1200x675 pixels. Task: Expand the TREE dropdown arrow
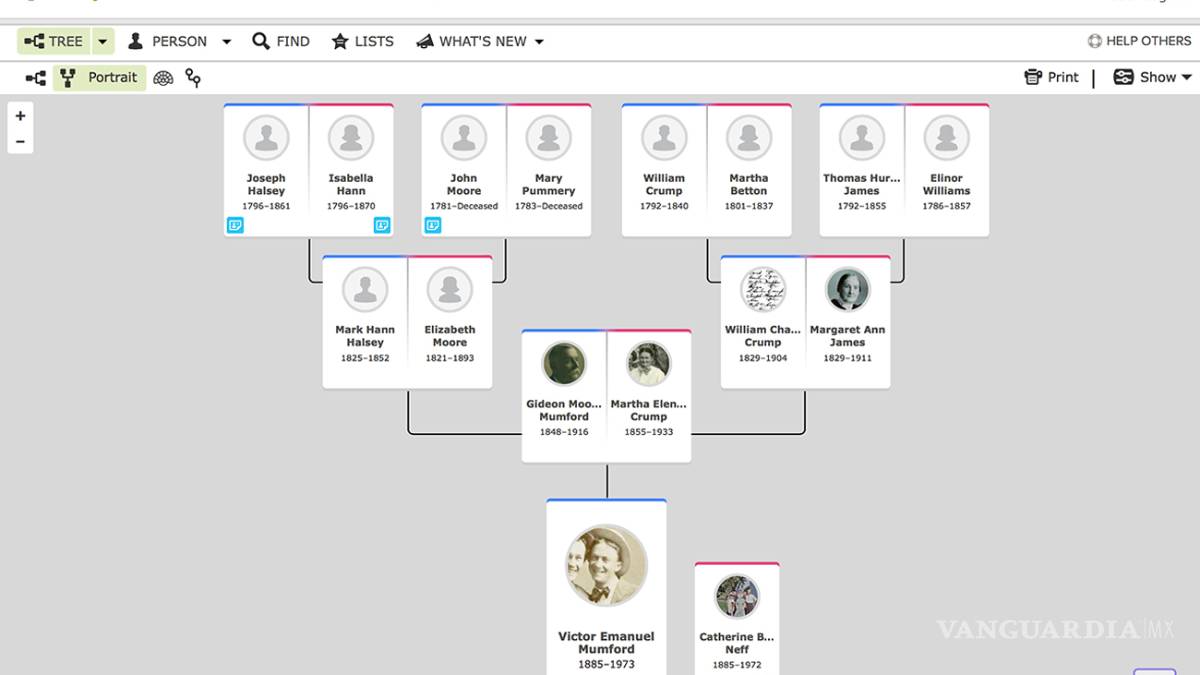(x=103, y=41)
